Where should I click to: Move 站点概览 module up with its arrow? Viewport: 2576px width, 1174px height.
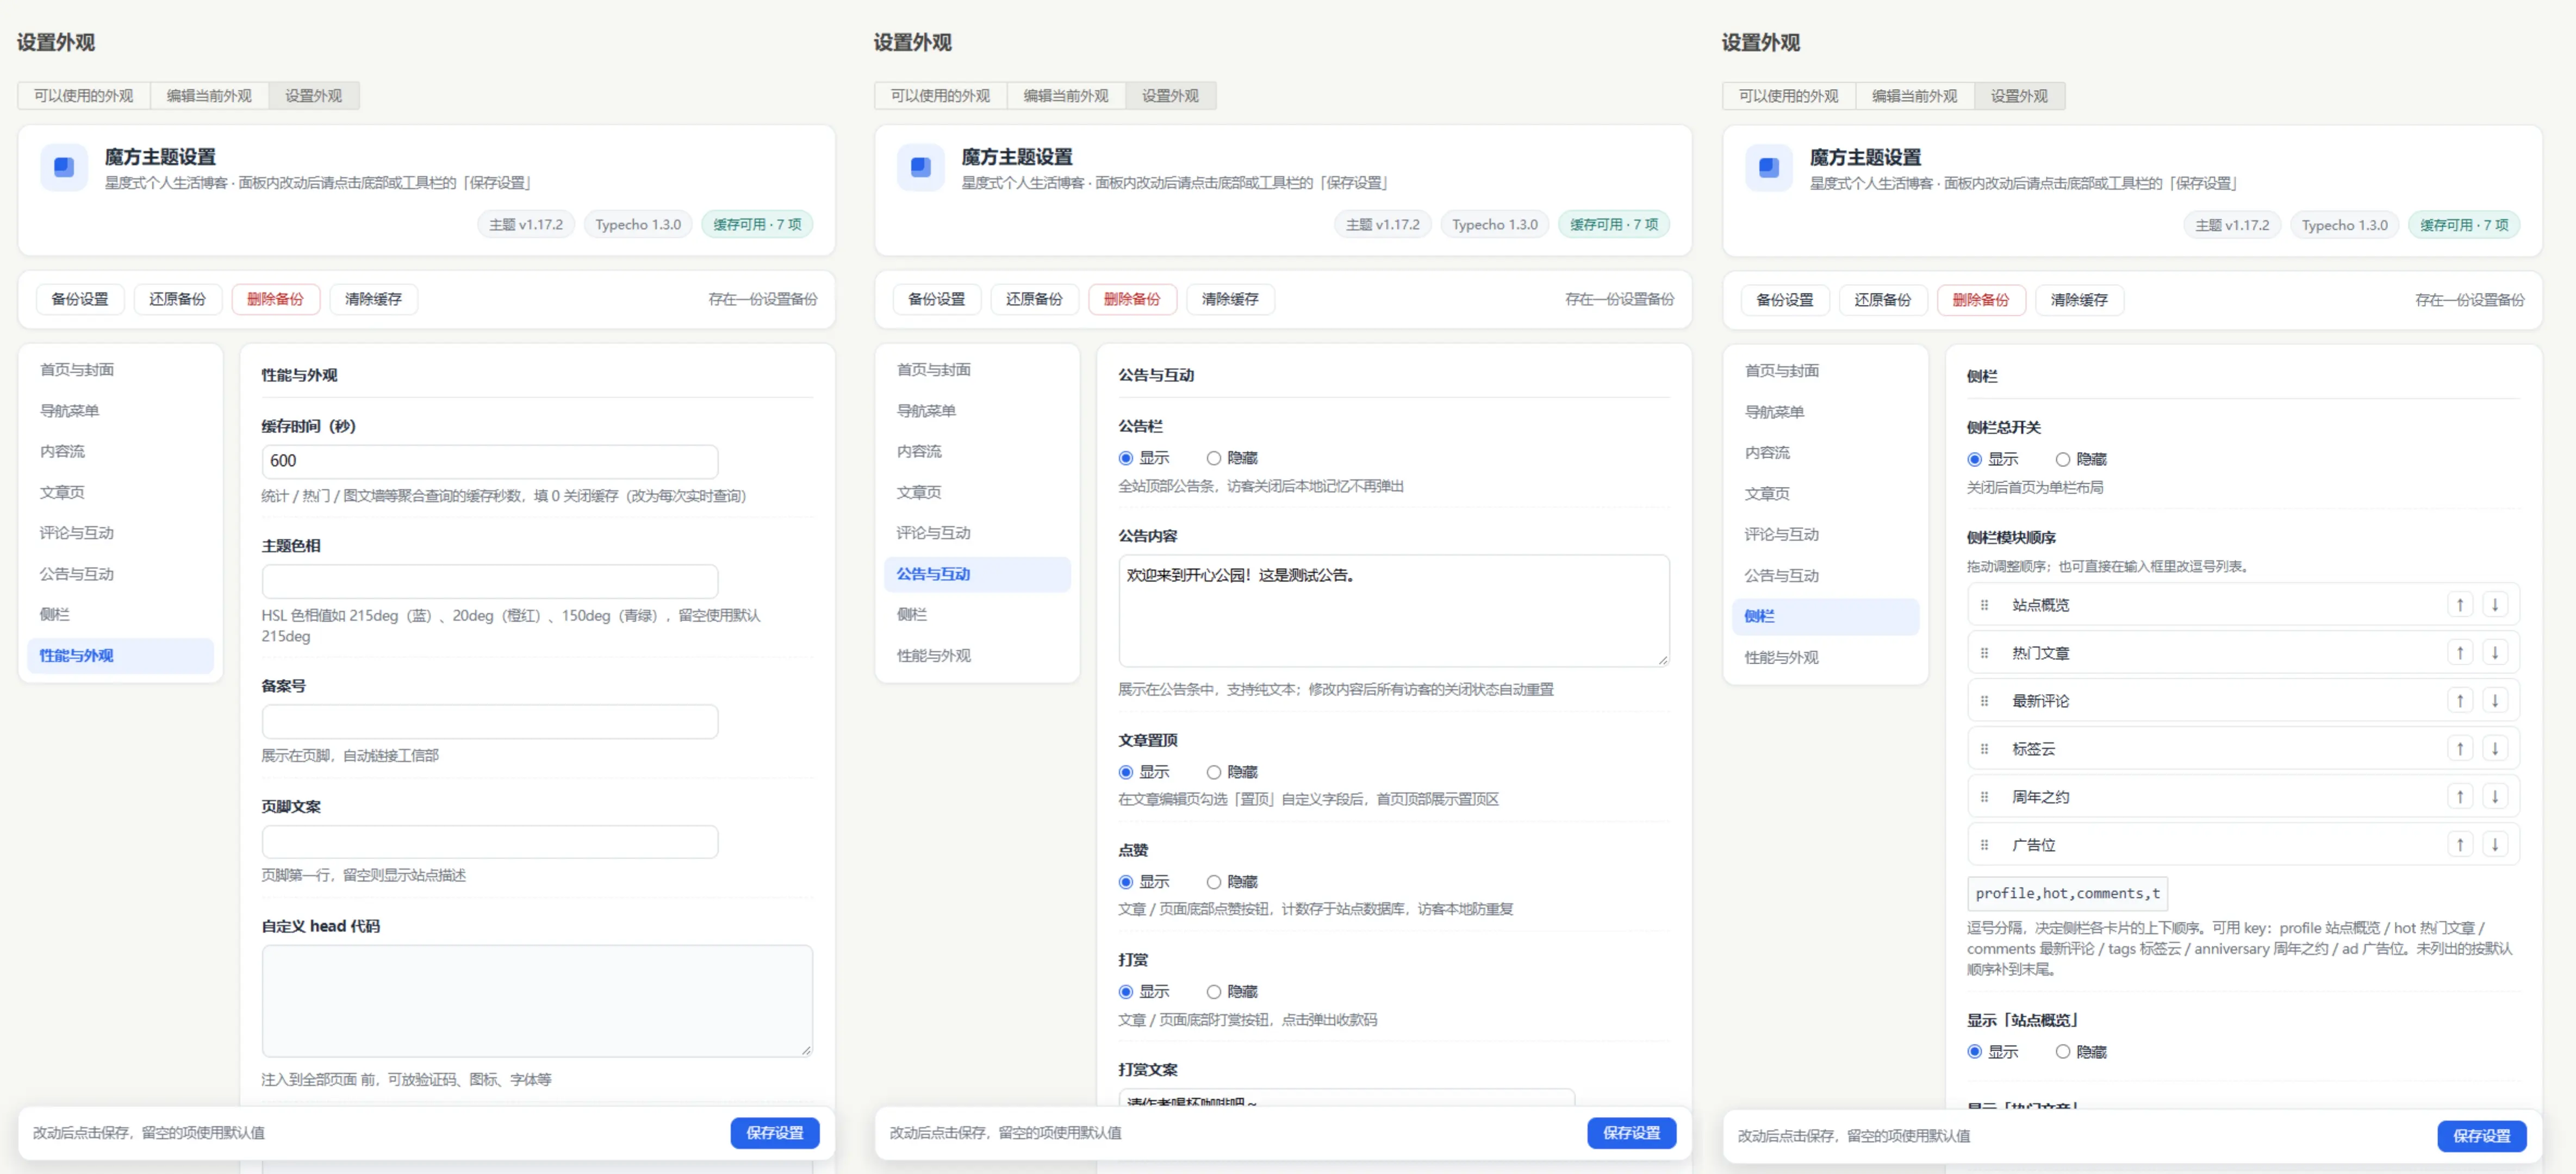pos(2459,605)
